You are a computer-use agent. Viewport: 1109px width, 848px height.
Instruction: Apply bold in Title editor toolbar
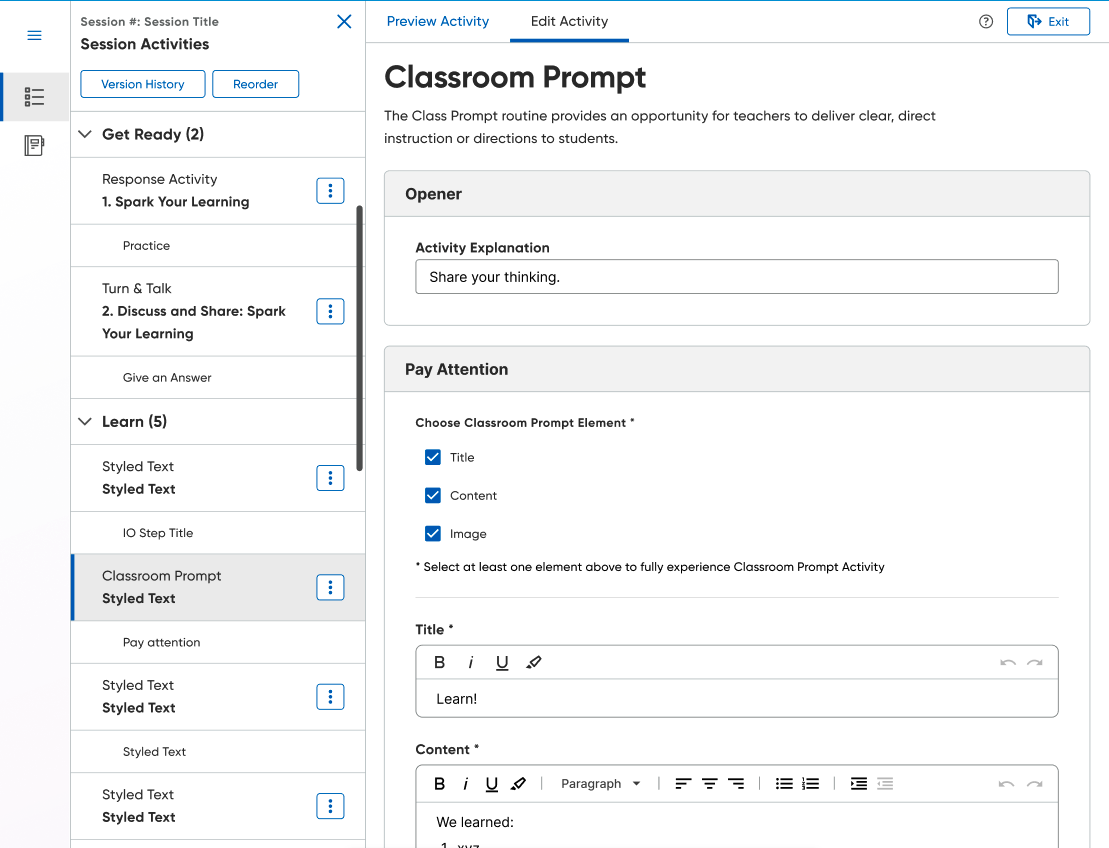pyautogui.click(x=439, y=662)
